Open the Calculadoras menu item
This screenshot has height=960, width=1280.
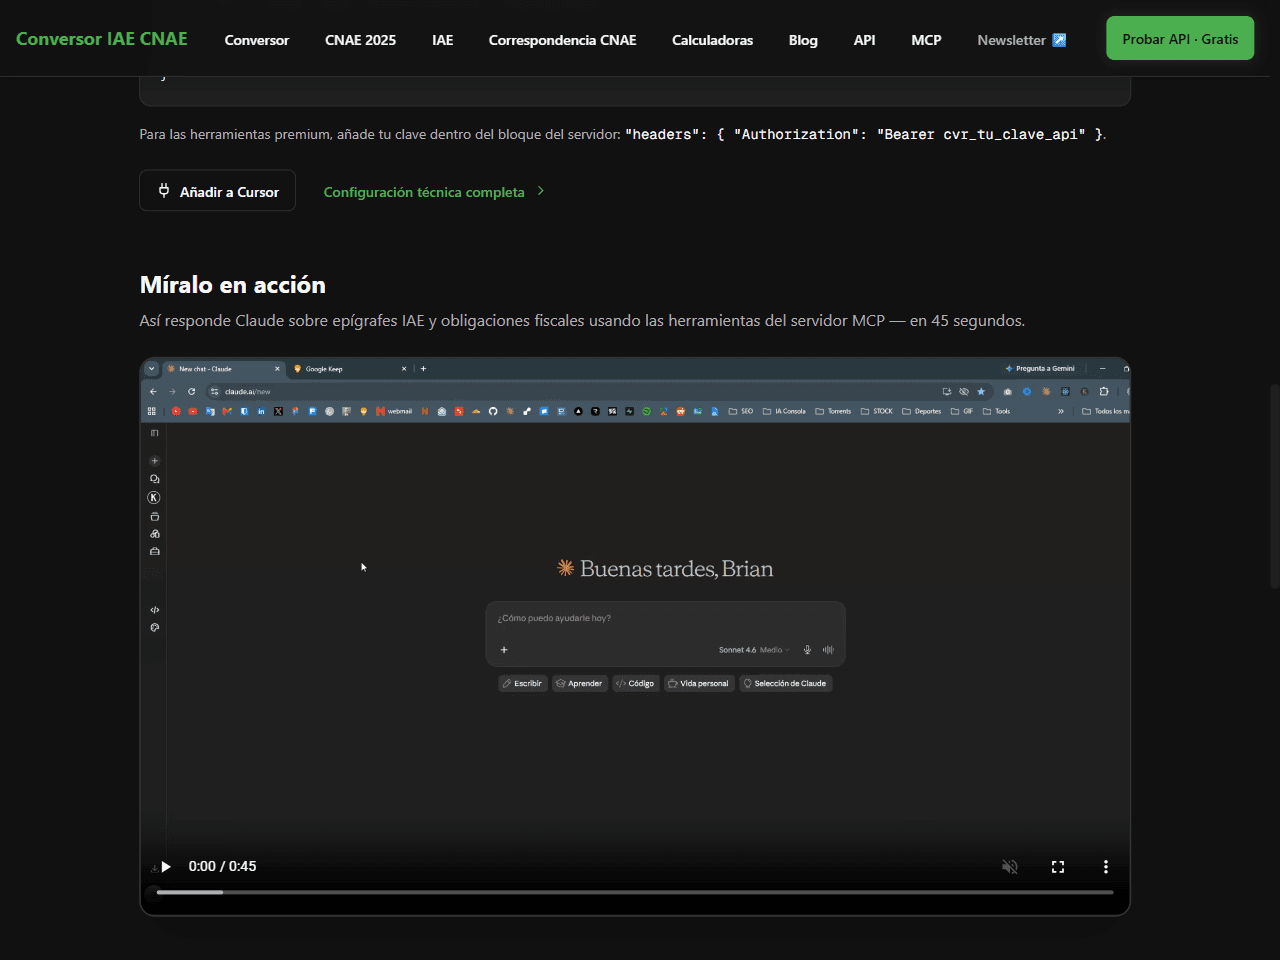712,40
